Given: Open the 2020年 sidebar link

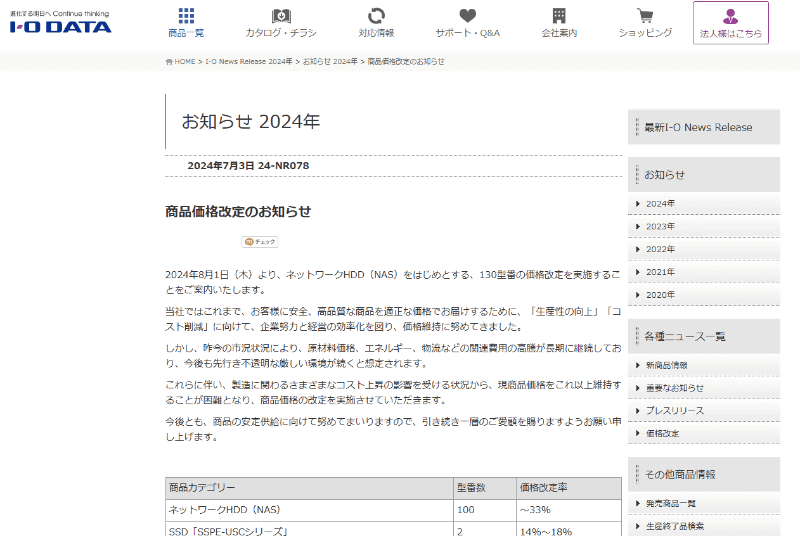Looking at the screenshot, I should (x=660, y=295).
